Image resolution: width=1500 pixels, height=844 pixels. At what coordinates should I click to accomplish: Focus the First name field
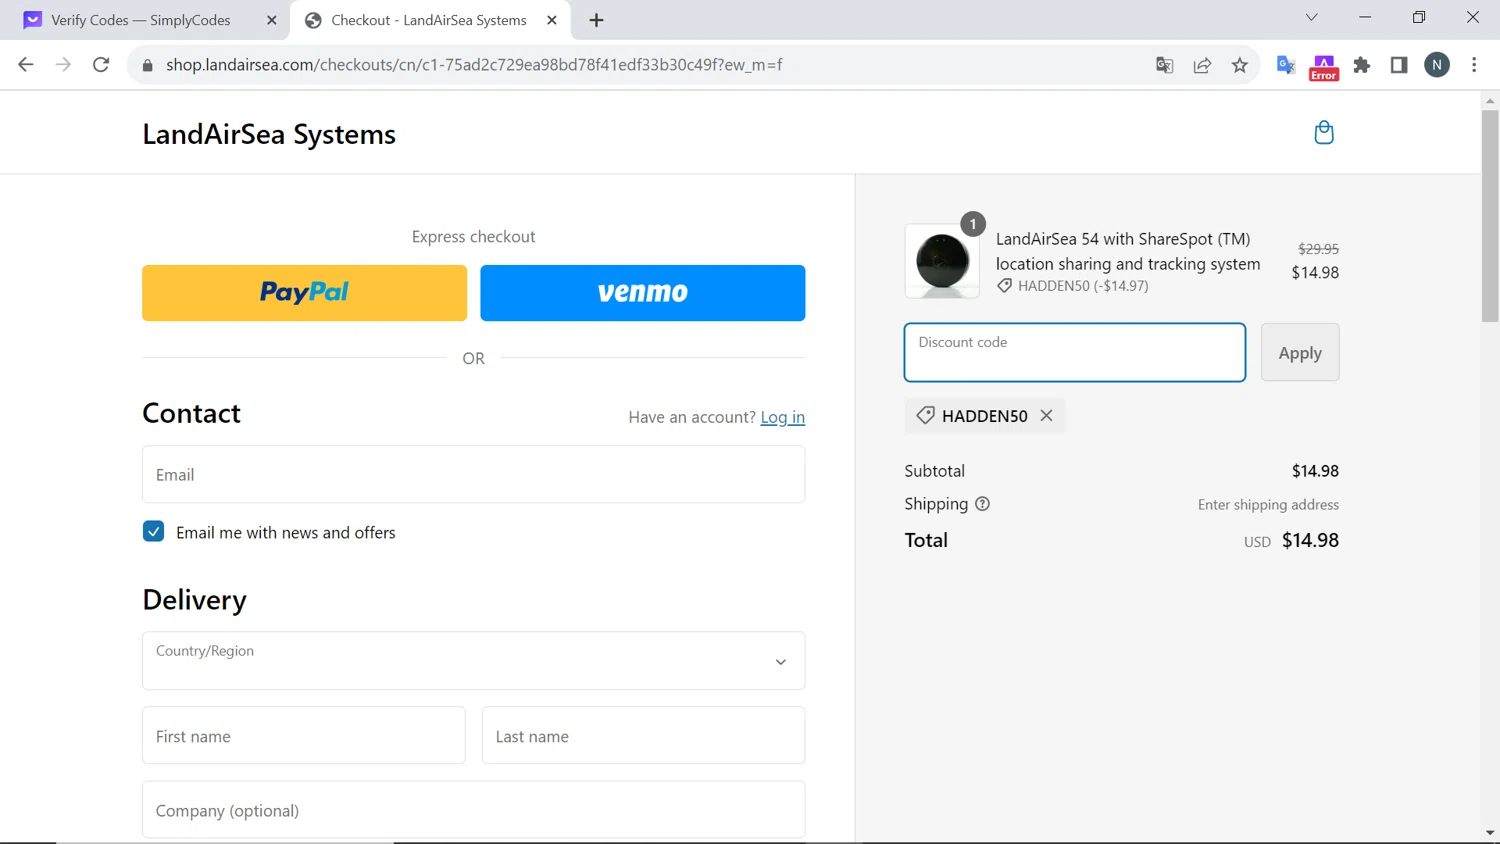[x=303, y=736]
